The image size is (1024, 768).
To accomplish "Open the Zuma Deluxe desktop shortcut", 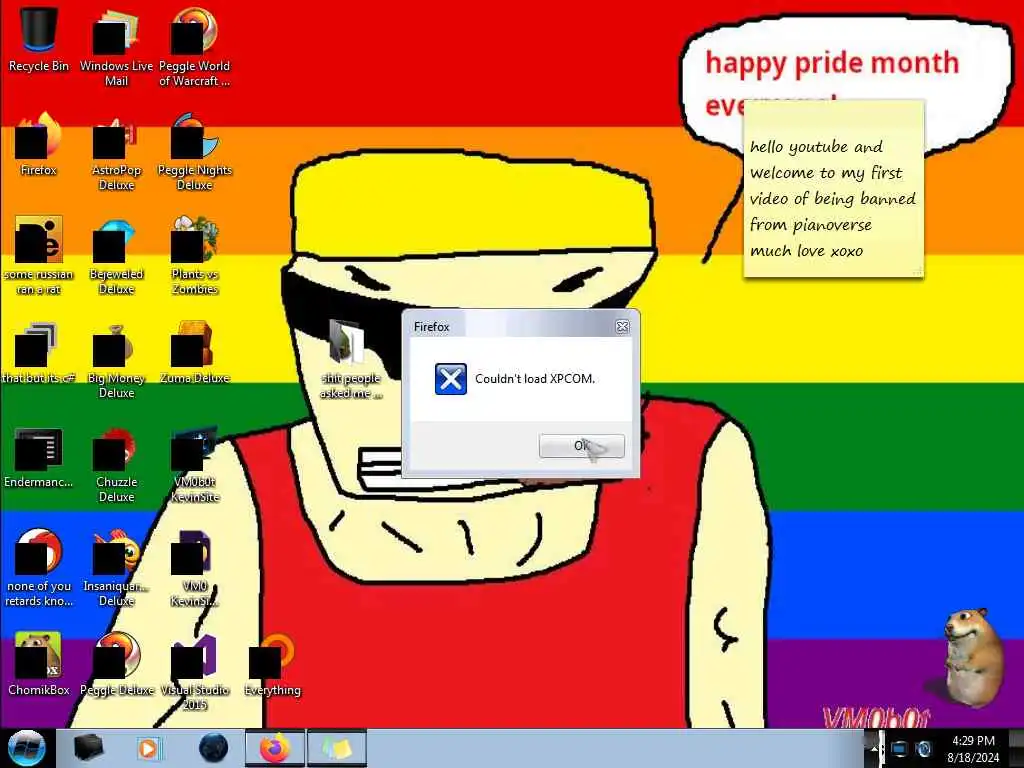I will point(195,353).
